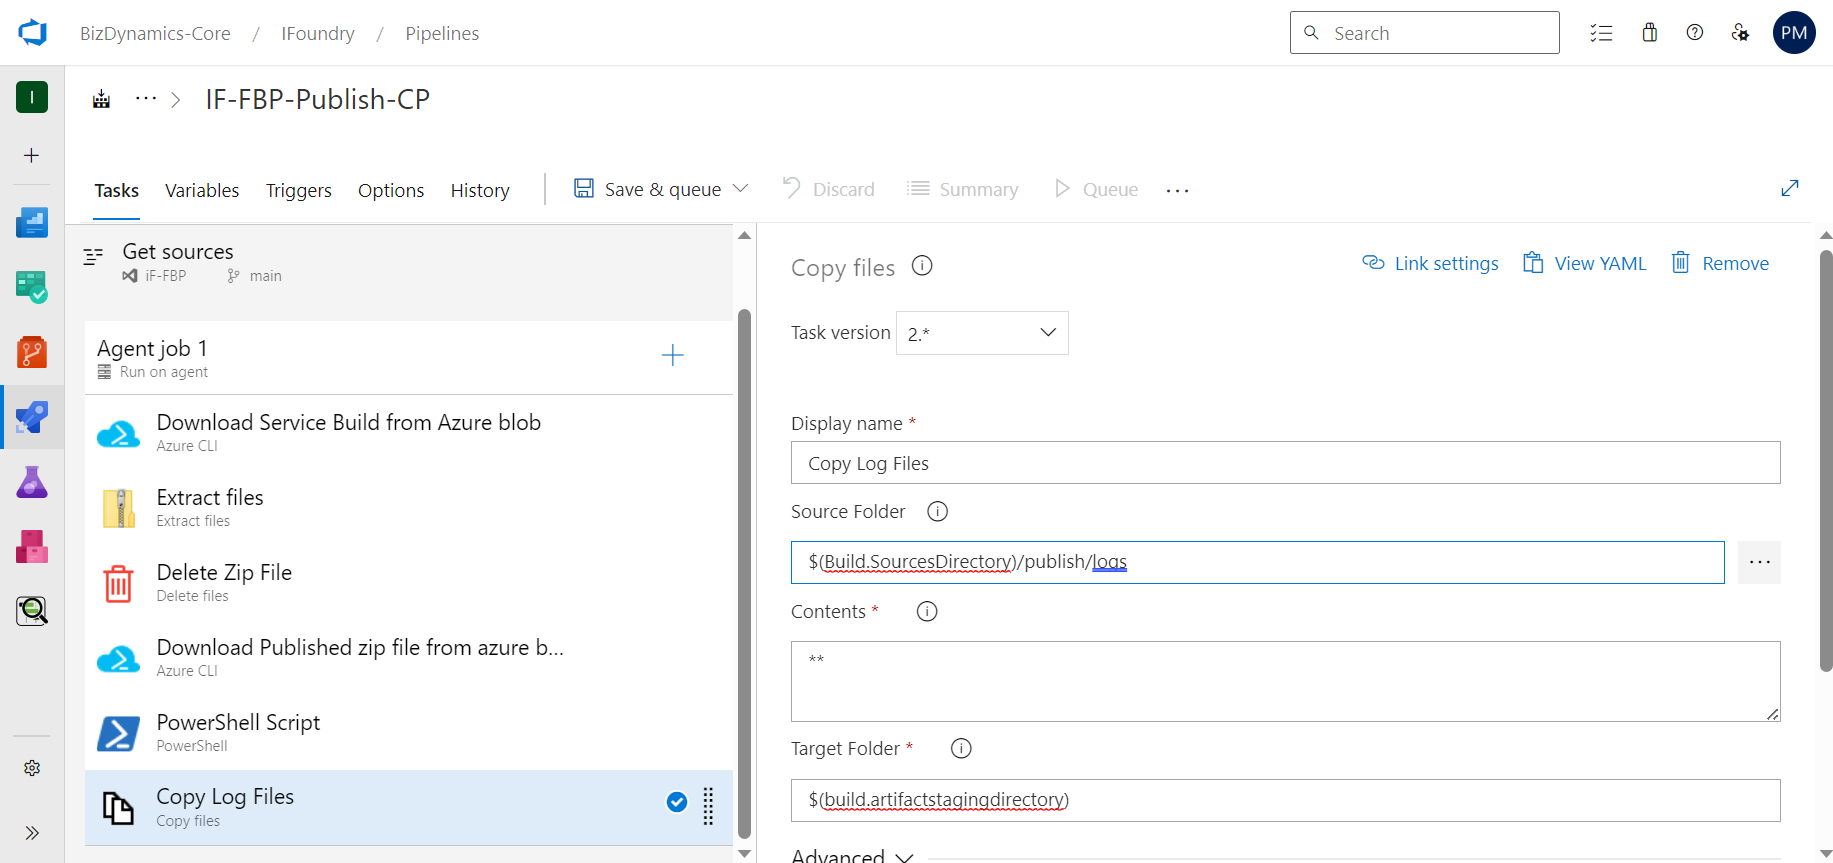Open Marketplace shopping bag icon
The width and height of the screenshot is (1833, 863).
click(1650, 33)
